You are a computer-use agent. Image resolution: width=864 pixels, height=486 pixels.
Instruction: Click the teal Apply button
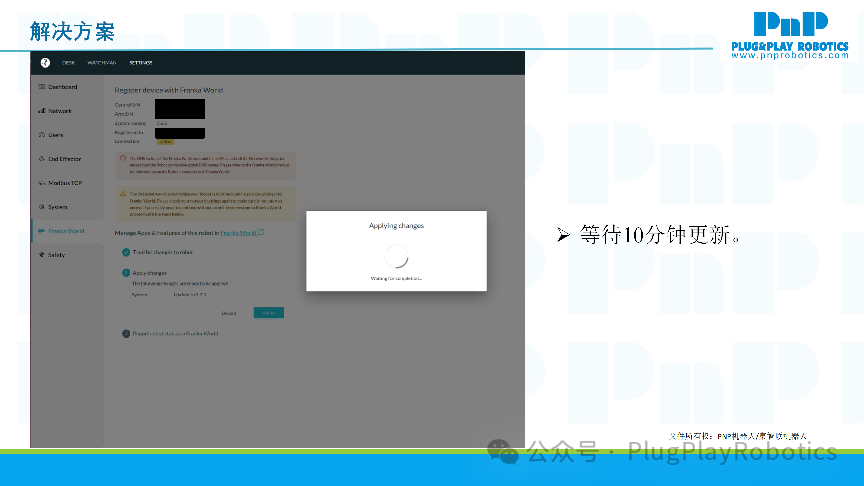(x=268, y=313)
